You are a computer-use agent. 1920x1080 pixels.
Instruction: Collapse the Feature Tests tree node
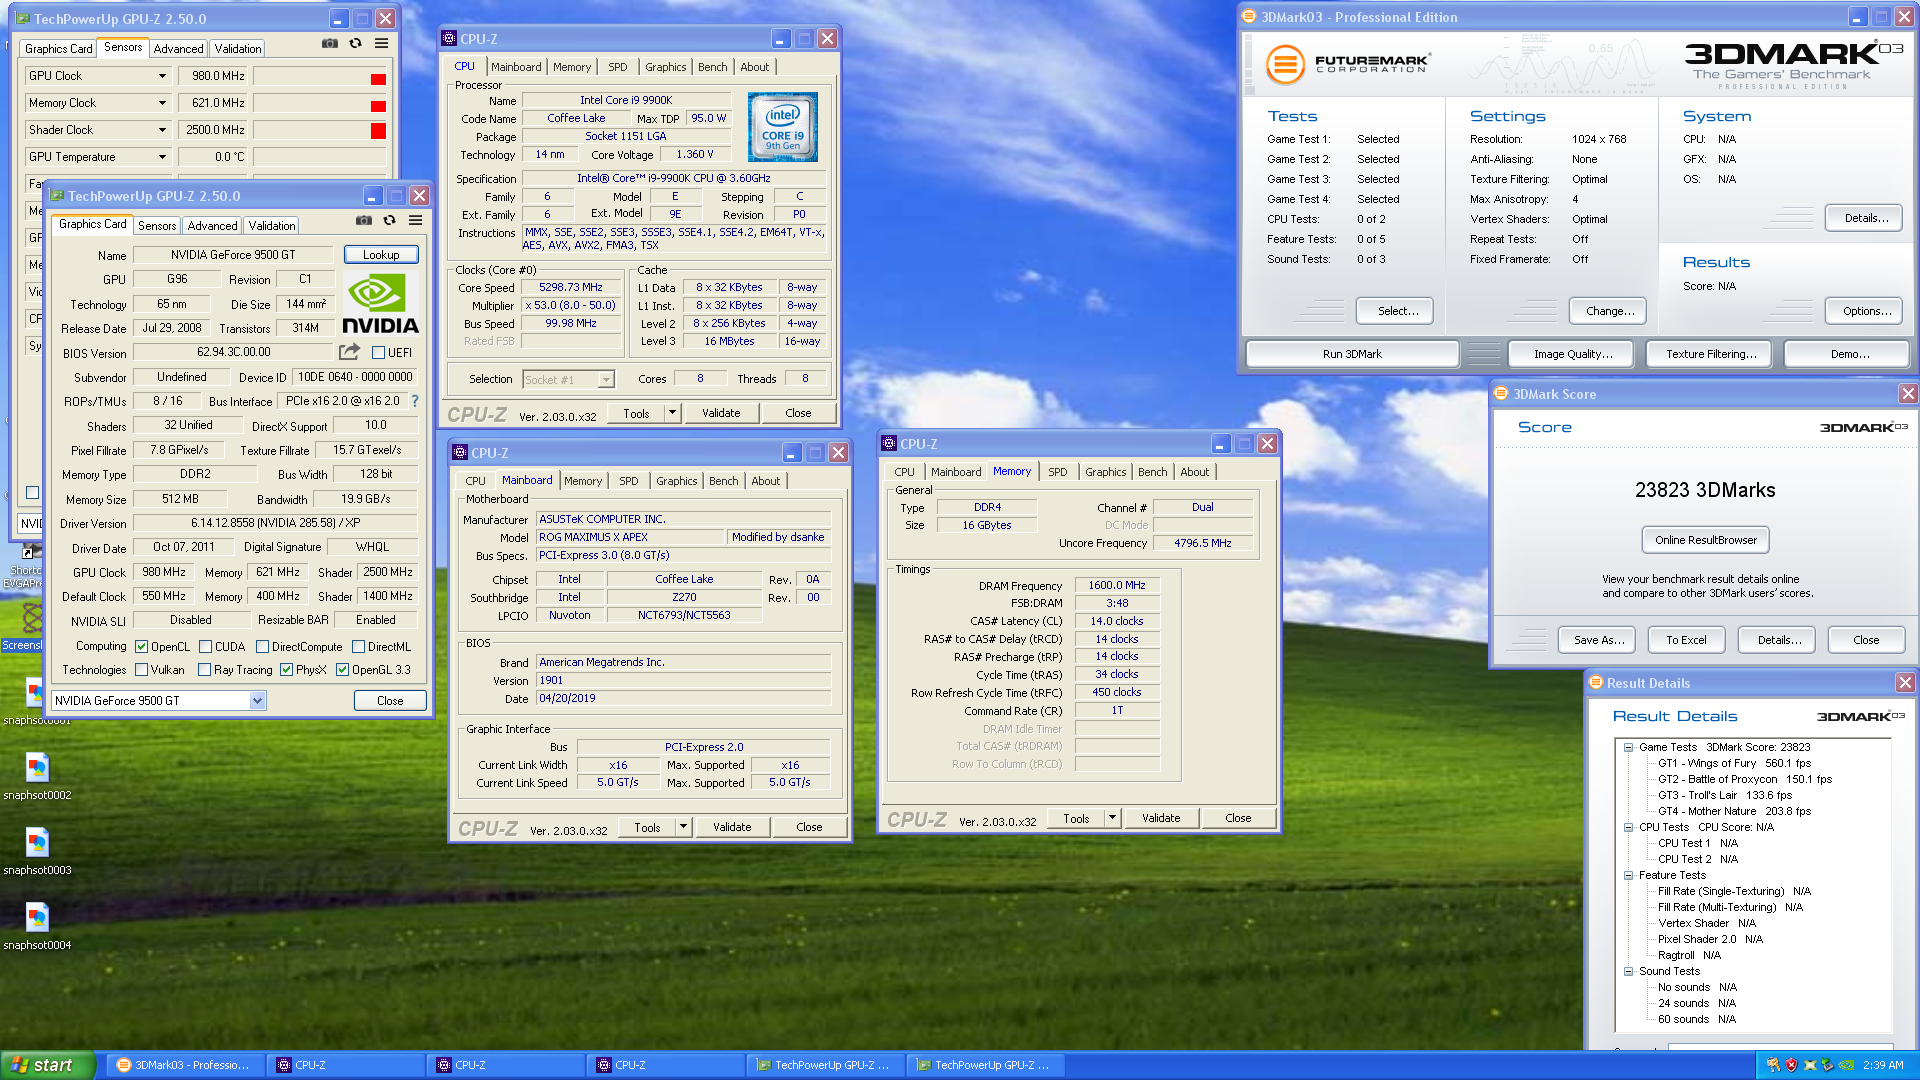click(1628, 875)
